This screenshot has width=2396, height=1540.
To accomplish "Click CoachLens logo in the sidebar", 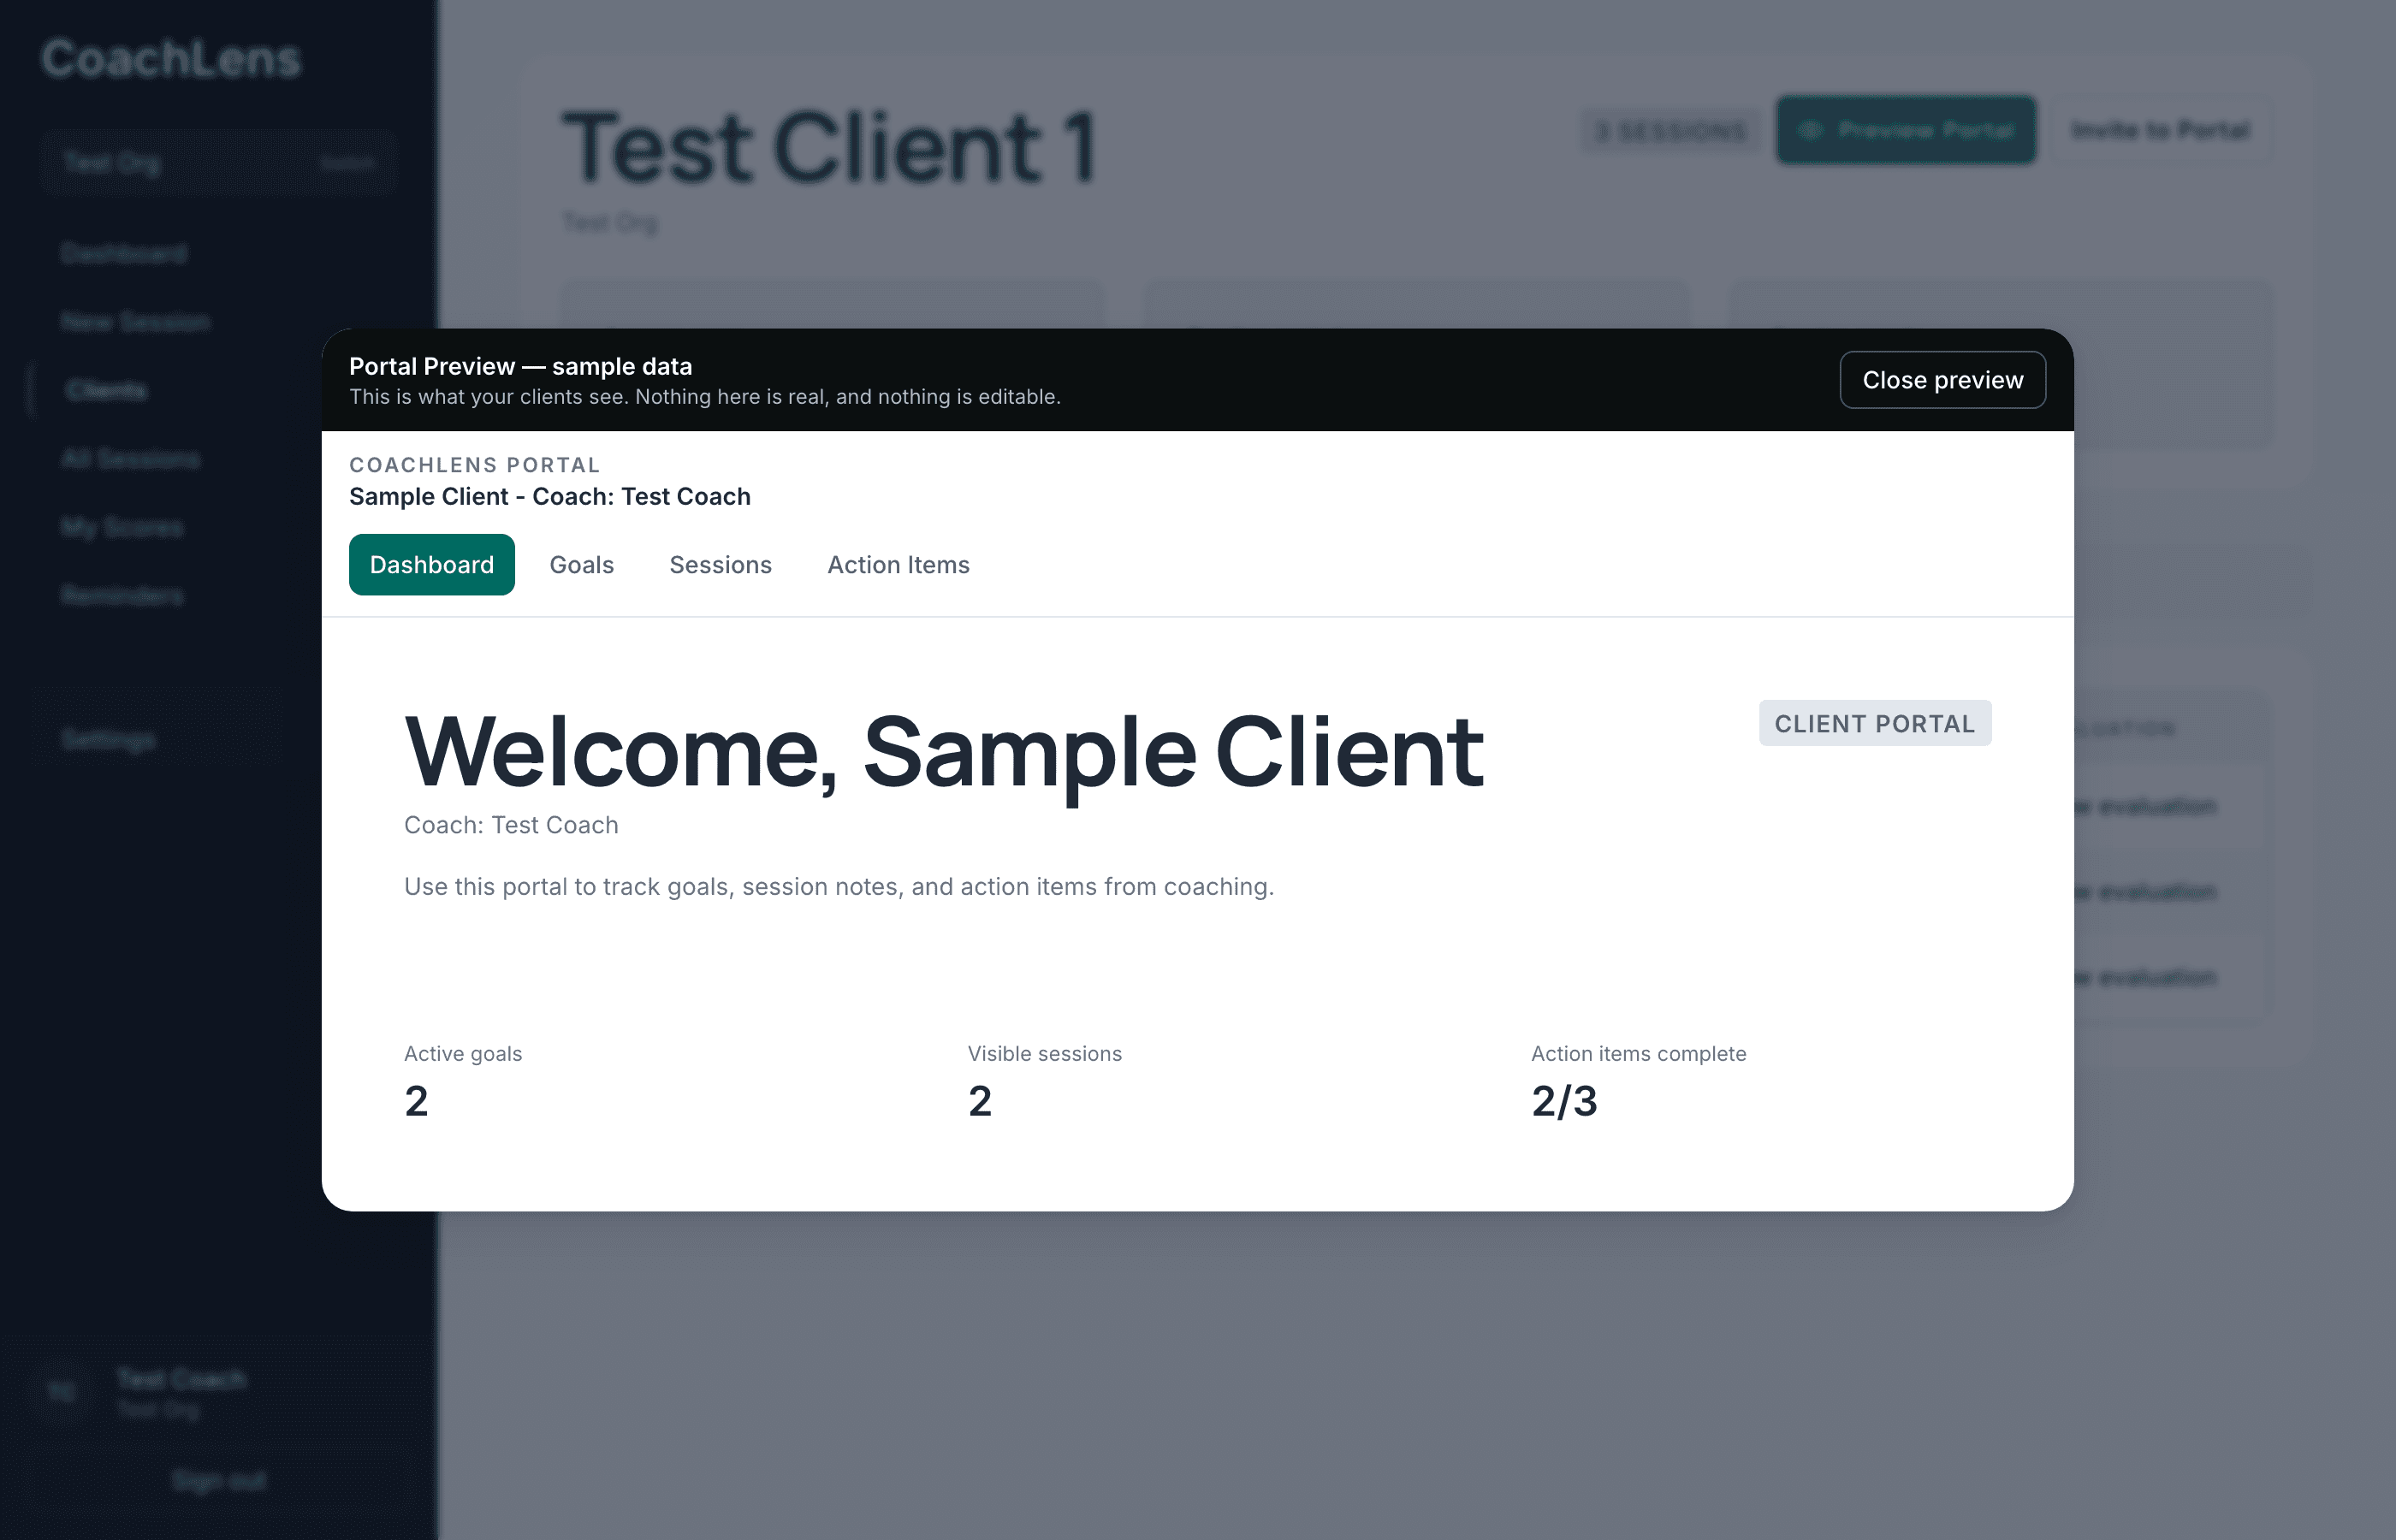I will (171, 58).
